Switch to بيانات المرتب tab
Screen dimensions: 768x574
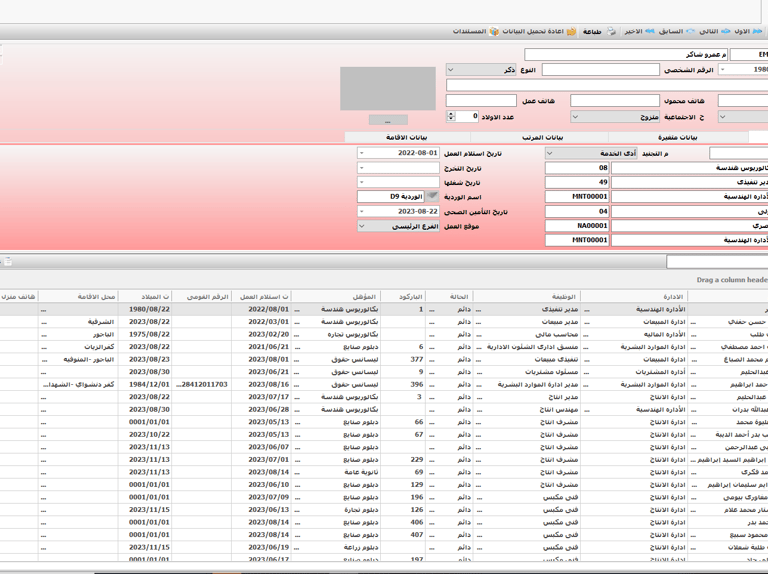tap(542, 138)
